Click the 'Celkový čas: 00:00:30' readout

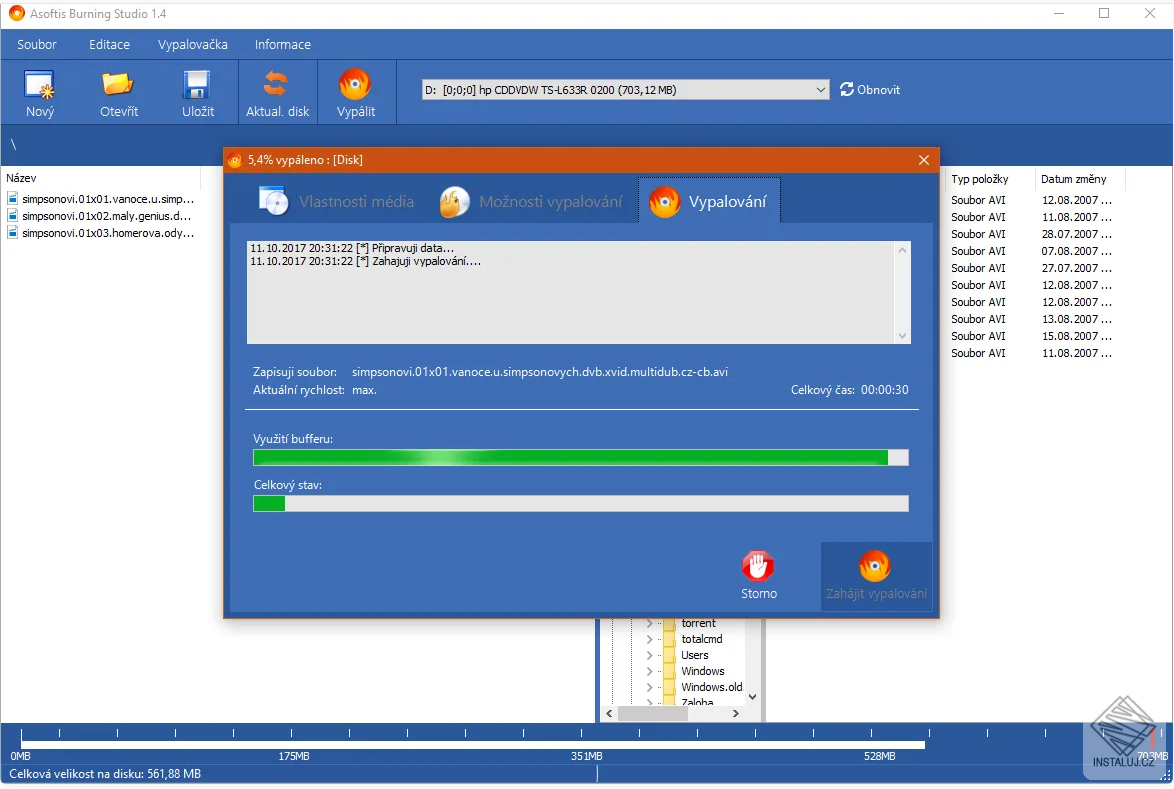point(849,389)
